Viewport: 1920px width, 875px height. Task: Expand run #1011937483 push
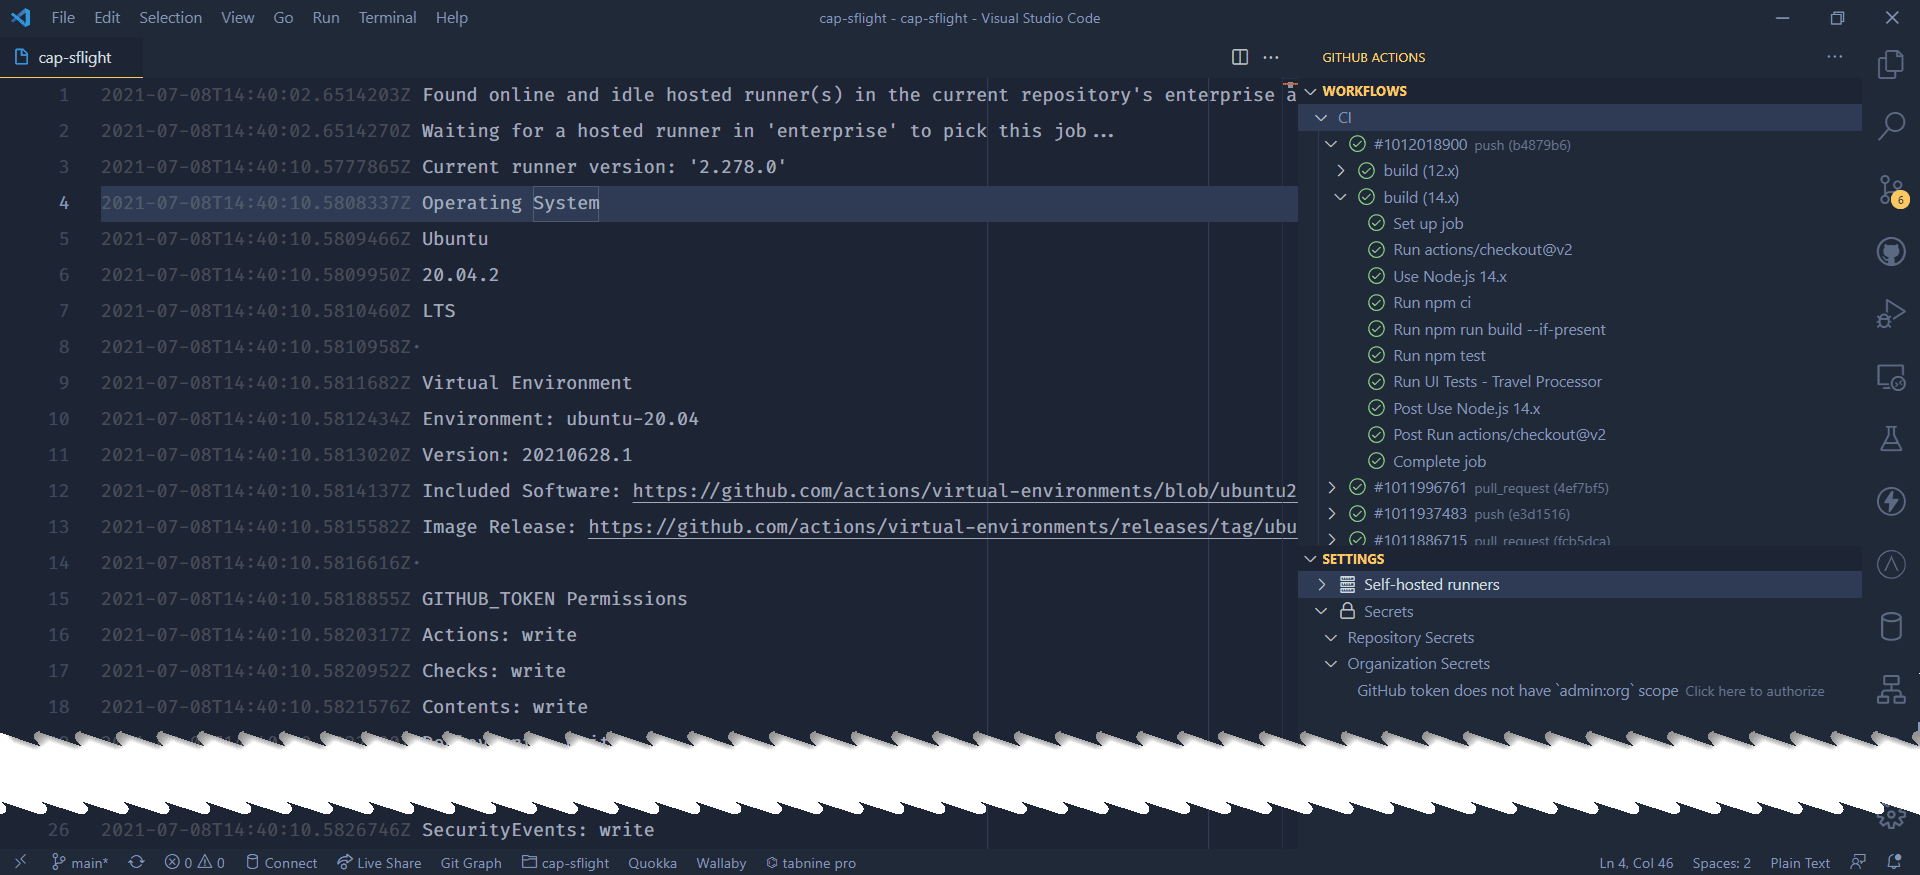pyautogui.click(x=1331, y=513)
